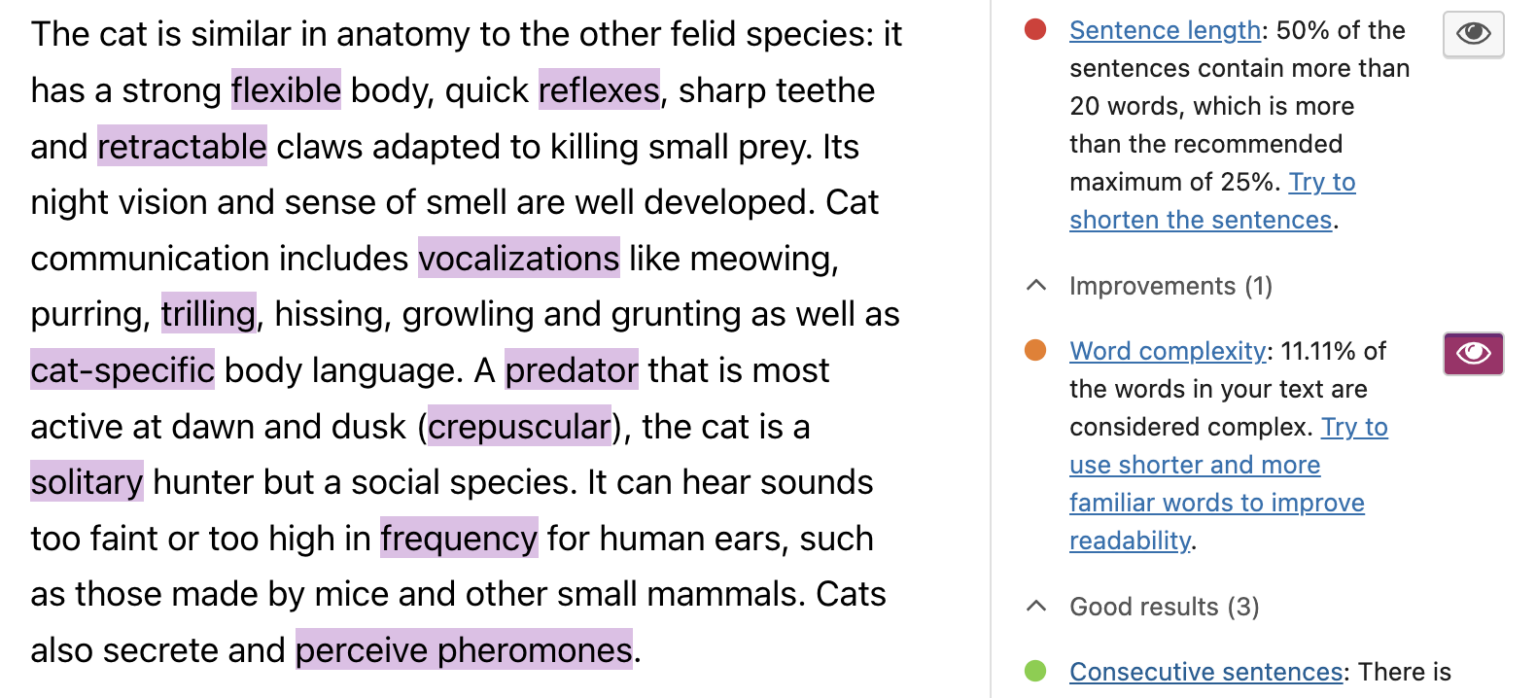Screen dimensions: 1536x698
Task: Click the Consecutive sentences link
Action: (x=1205, y=672)
